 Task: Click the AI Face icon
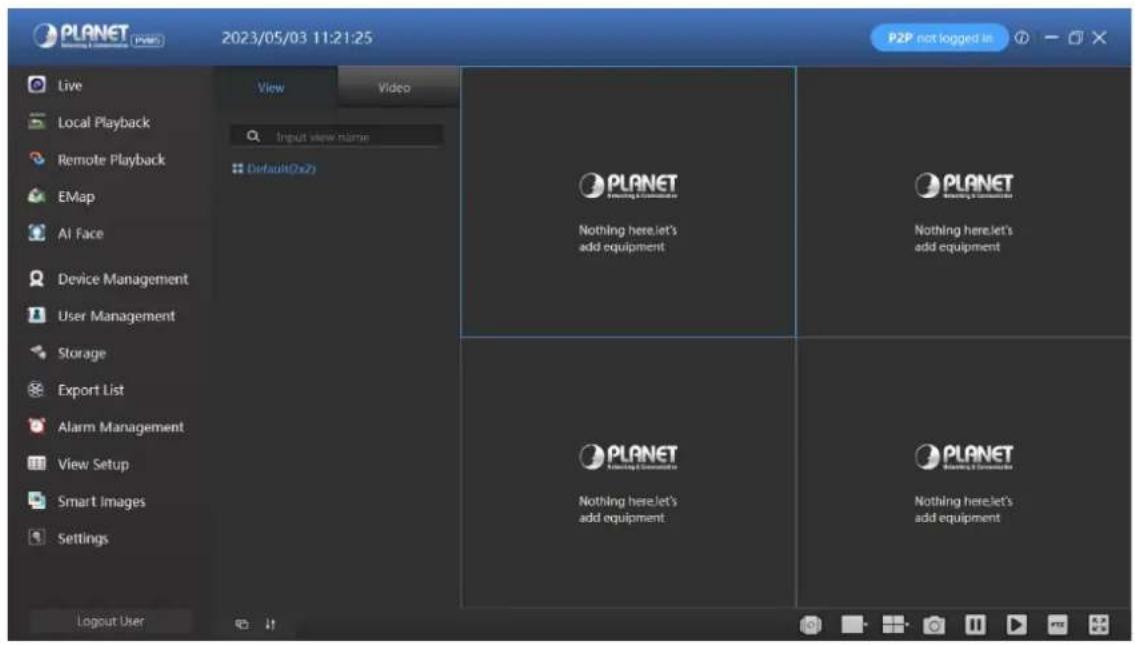click(37, 233)
